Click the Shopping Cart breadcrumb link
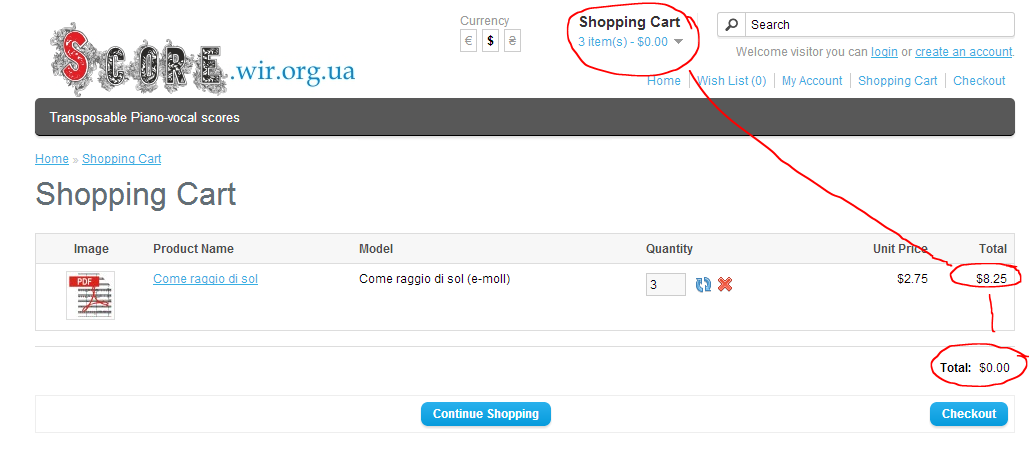 coord(121,159)
